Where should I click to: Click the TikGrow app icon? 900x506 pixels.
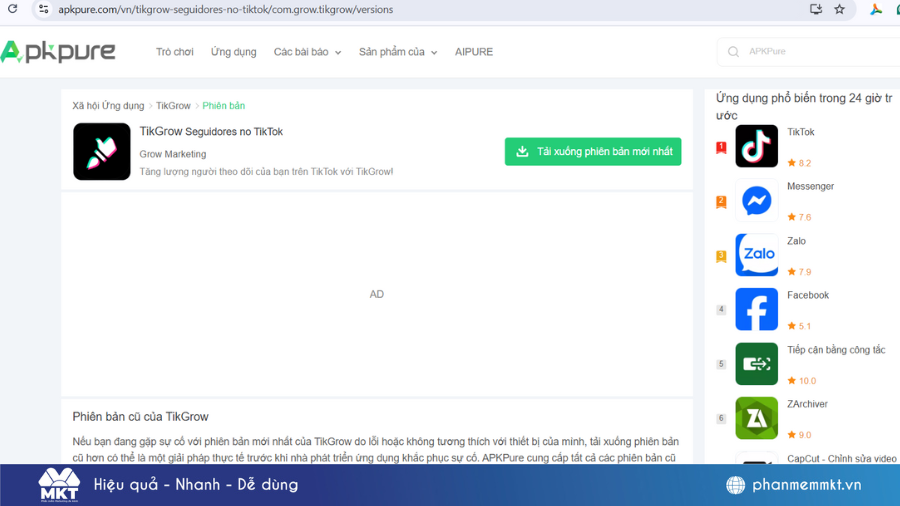pyautogui.click(x=102, y=151)
